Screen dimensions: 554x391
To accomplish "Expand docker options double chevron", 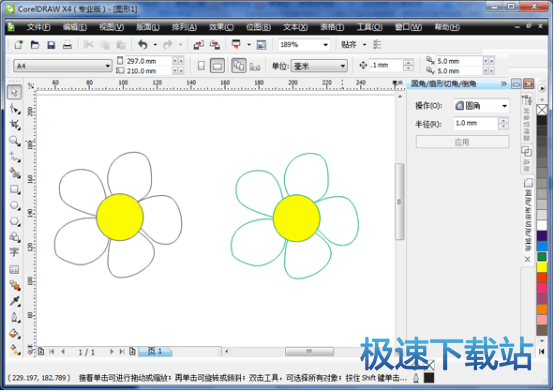I will tap(503, 84).
